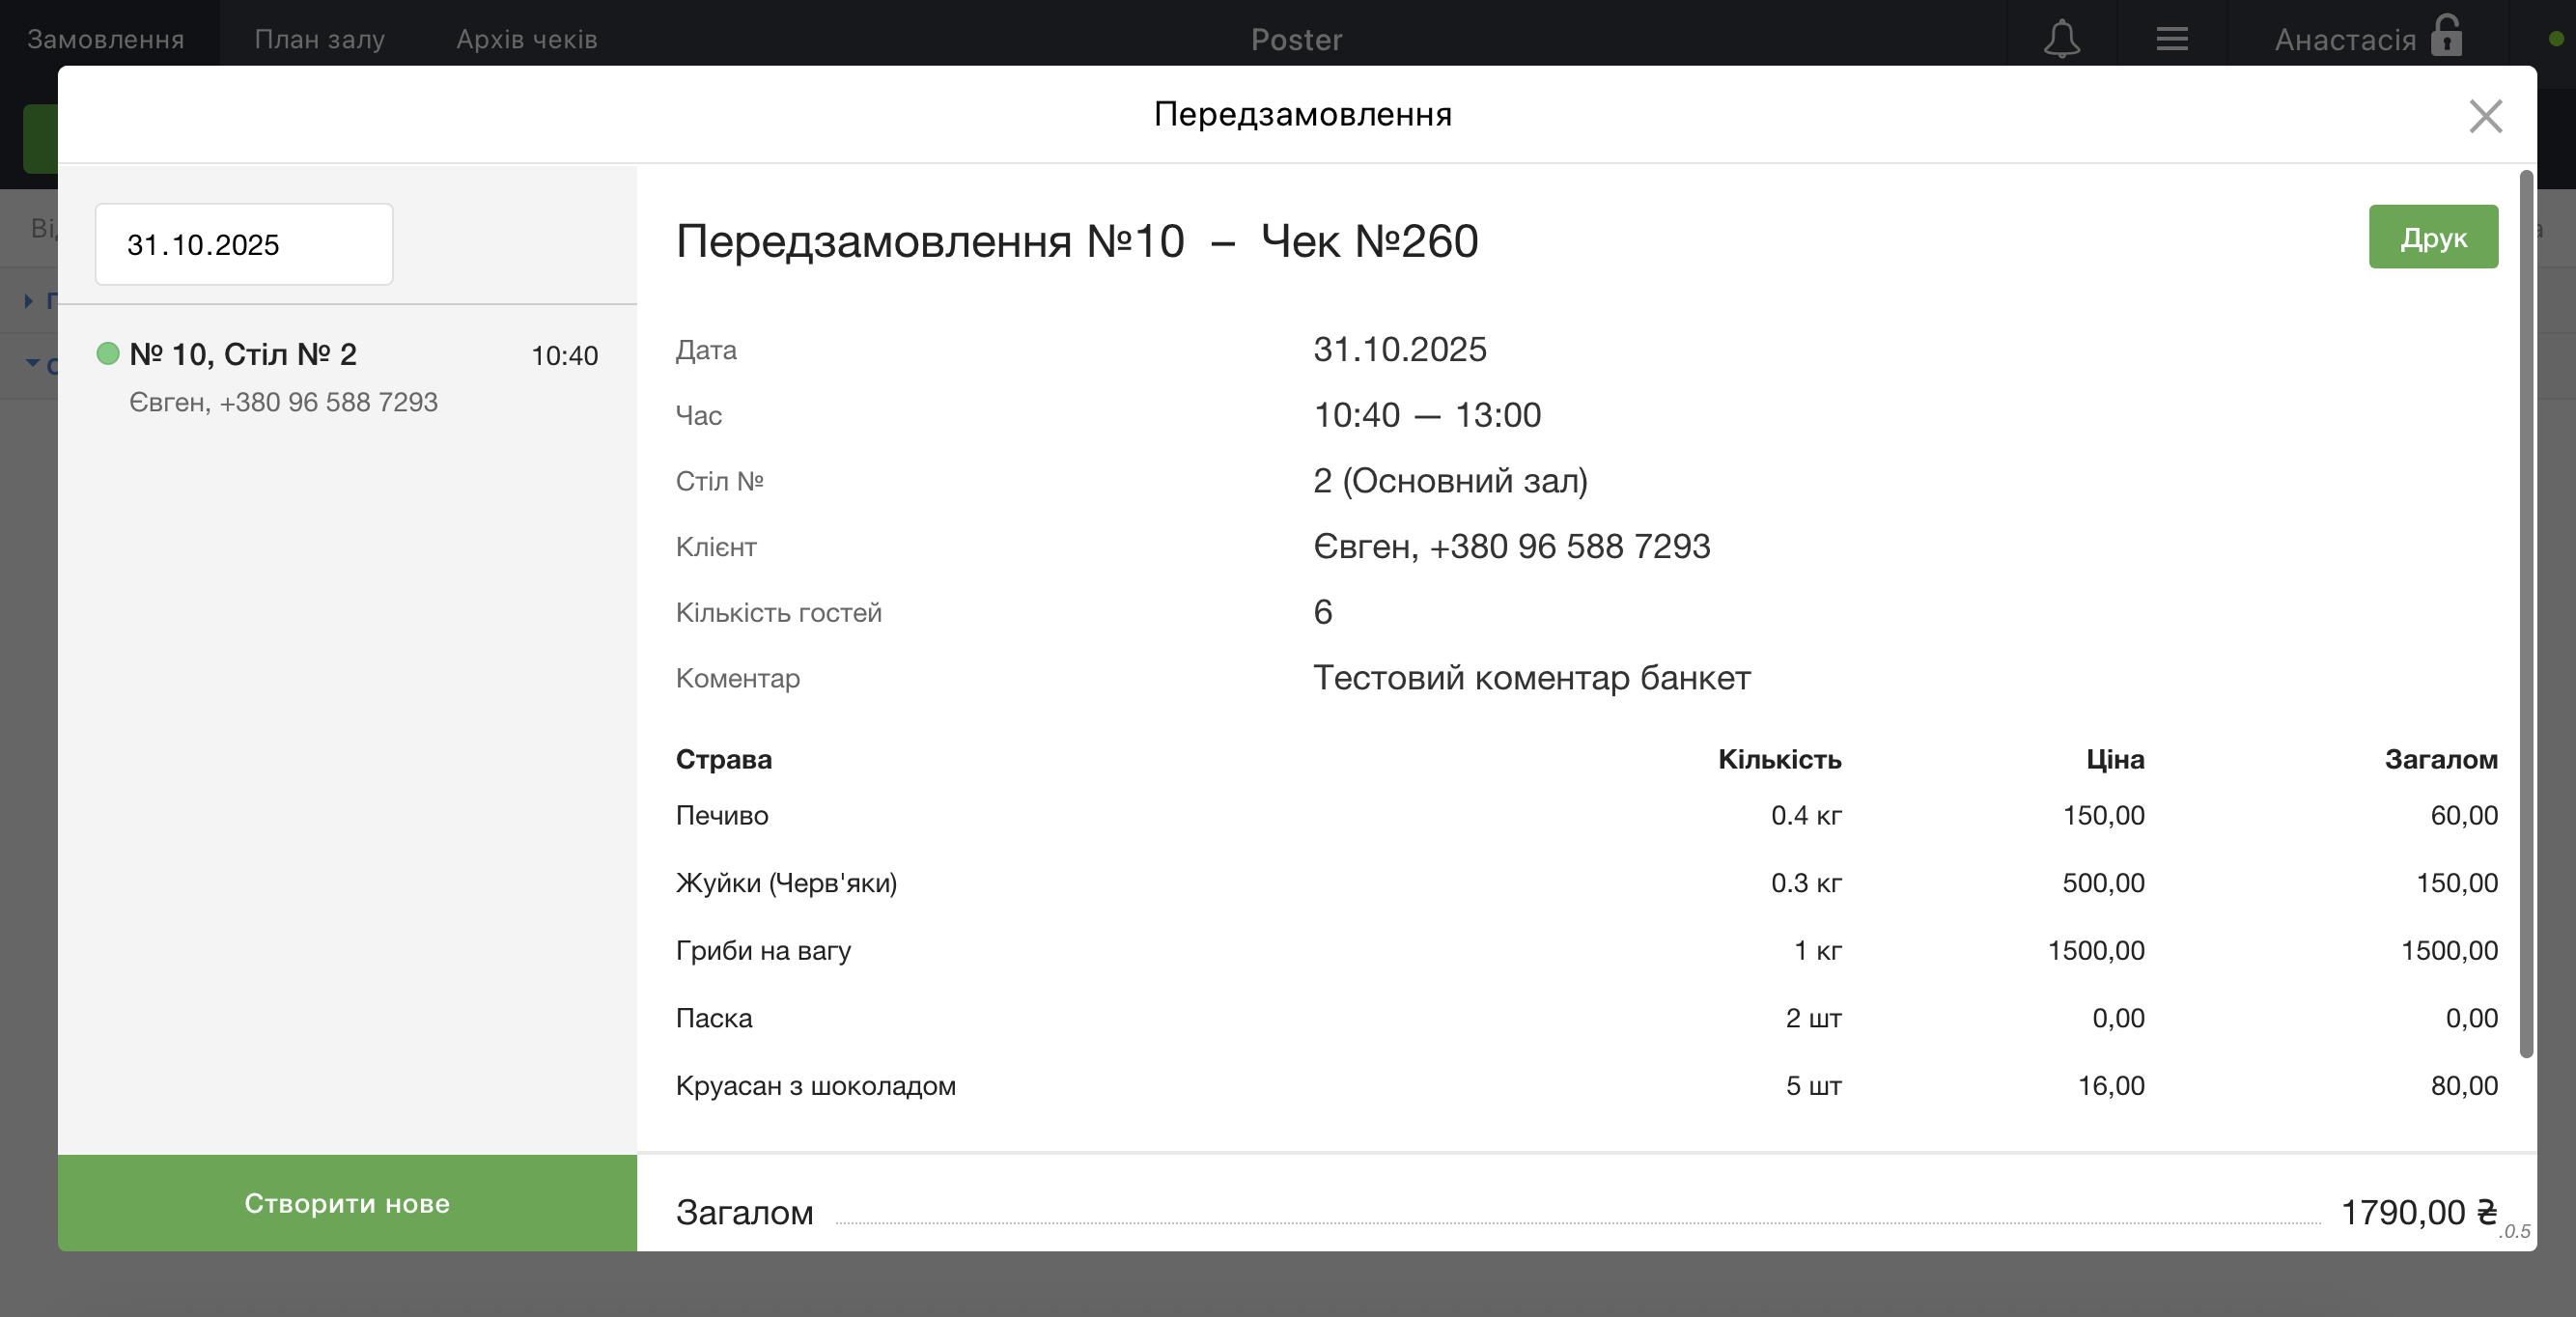Click the green status dot of order №10

tap(108, 353)
